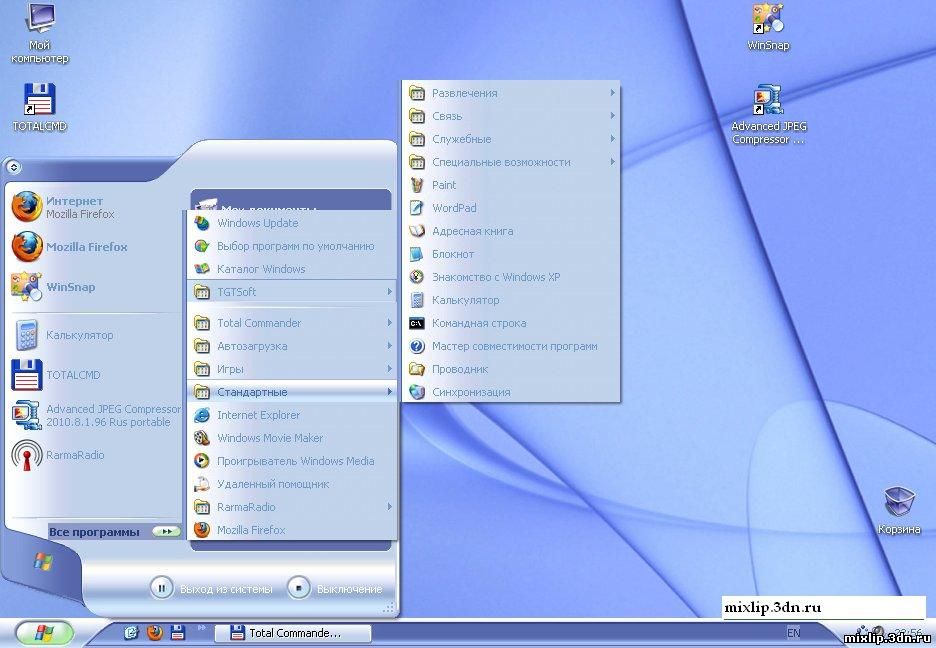
Task: Open Выбор программ по умолчанию
Action: tap(291, 246)
